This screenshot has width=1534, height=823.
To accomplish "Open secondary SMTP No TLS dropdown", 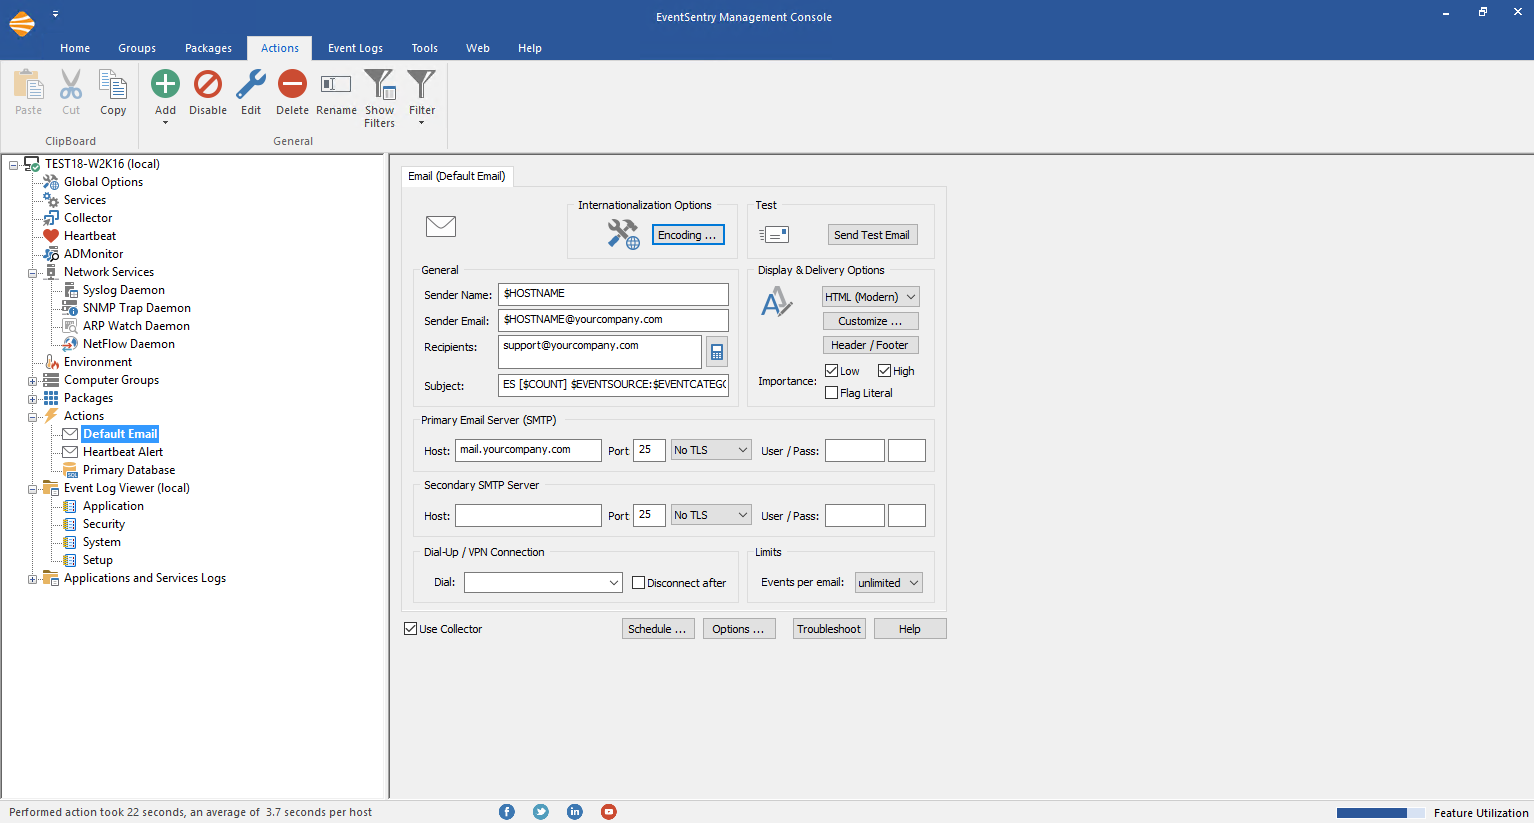I will coord(711,515).
